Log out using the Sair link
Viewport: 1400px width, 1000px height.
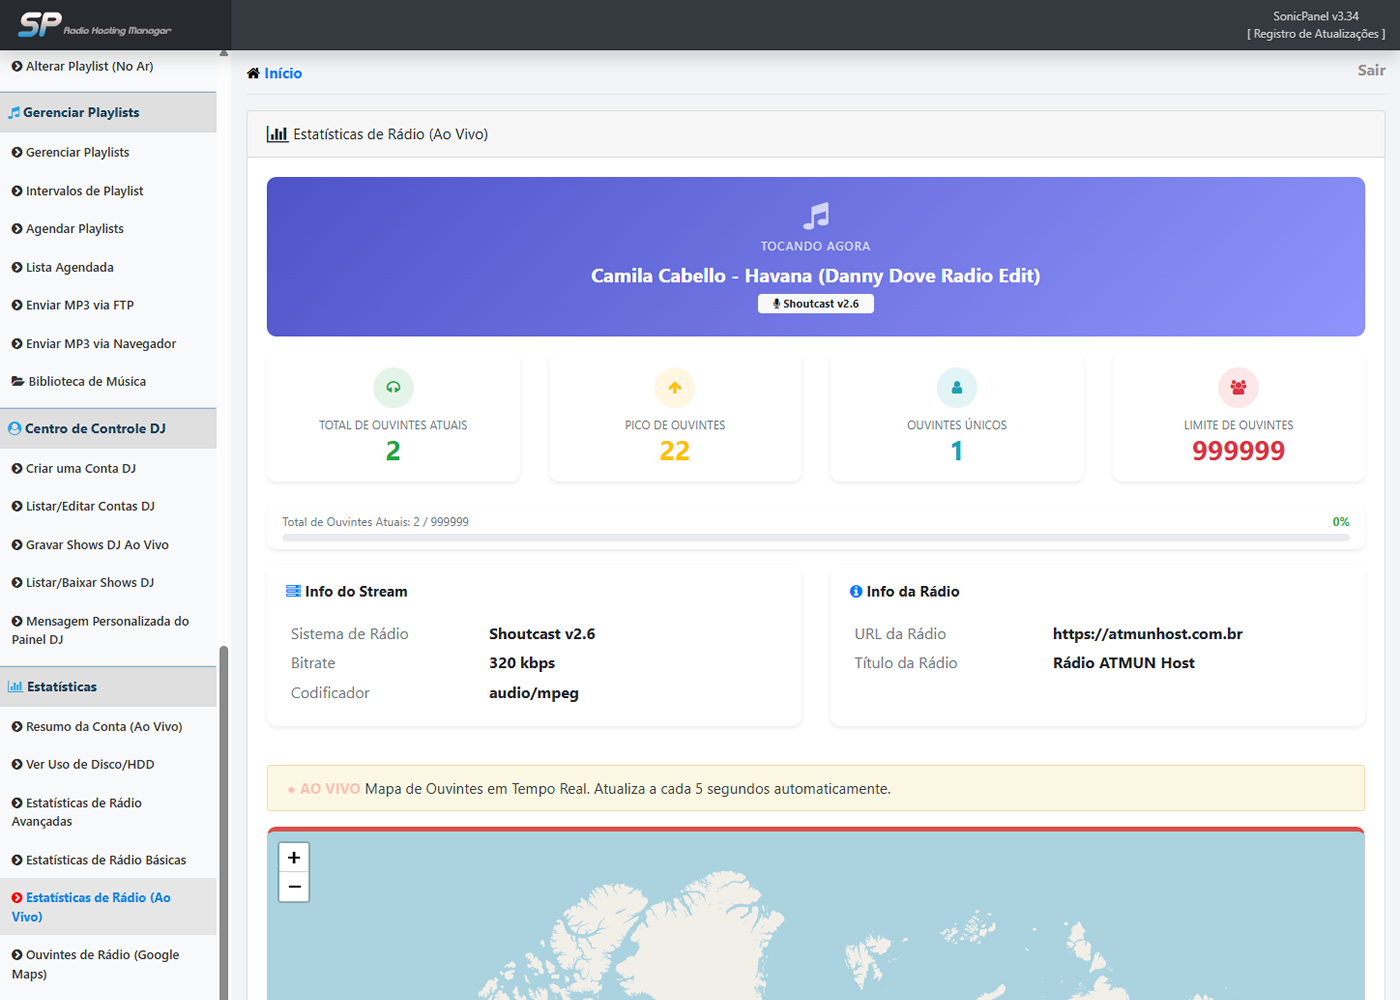click(1371, 70)
